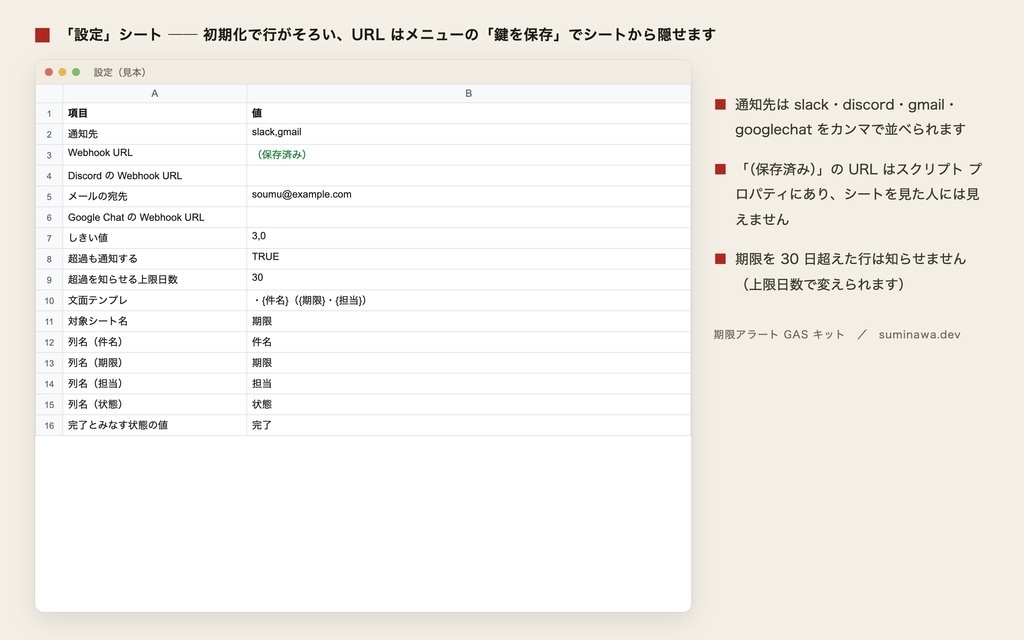1024x640 pixels.
Task: Click the template cell with {件名}
Action: pos(468,300)
